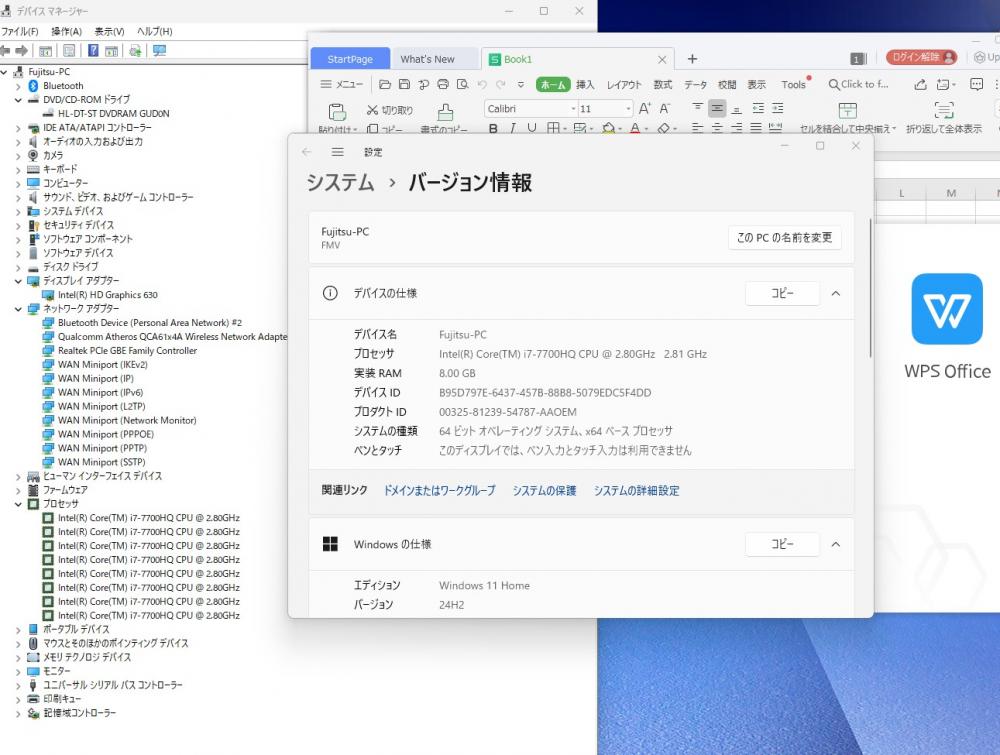Screen dimensions: 1000x755
Task: Open the Calibri font name dropdown
Action: tap(573, 109)
